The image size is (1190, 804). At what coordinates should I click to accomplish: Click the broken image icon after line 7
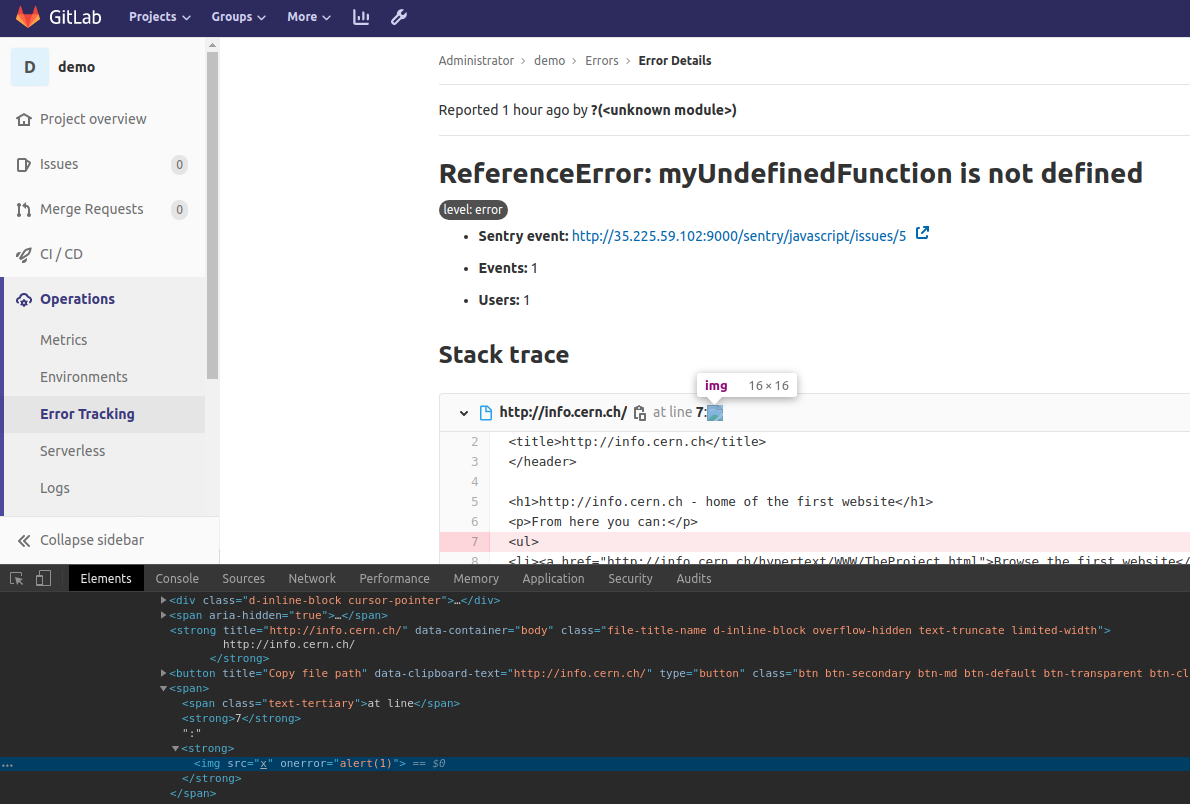coord(715,413)
